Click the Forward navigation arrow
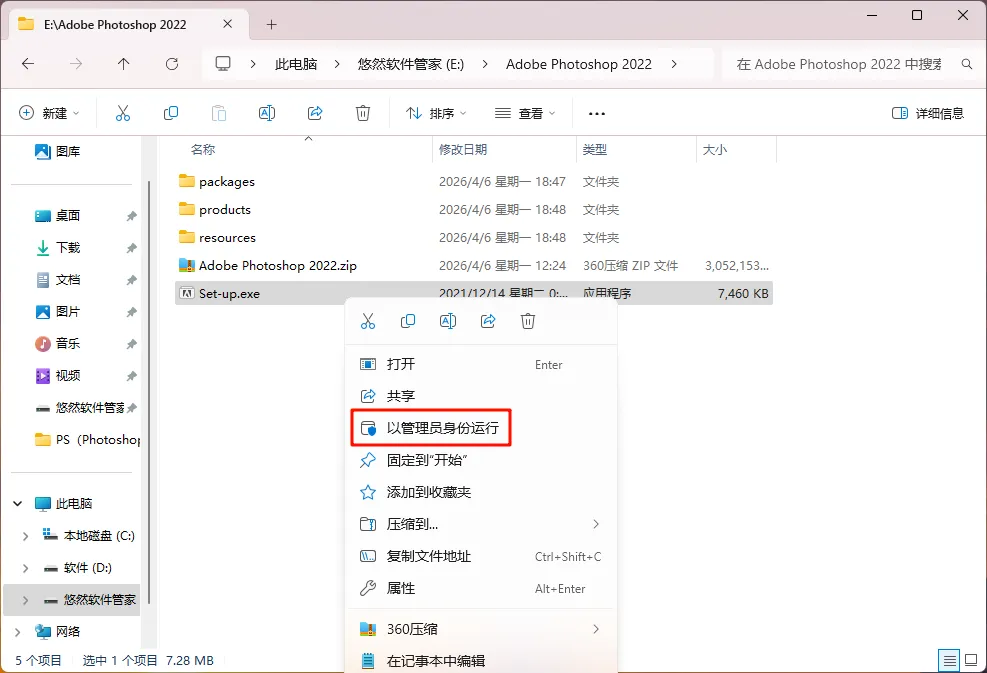This screenshot has width=987, height=673. tap(76, 64)
